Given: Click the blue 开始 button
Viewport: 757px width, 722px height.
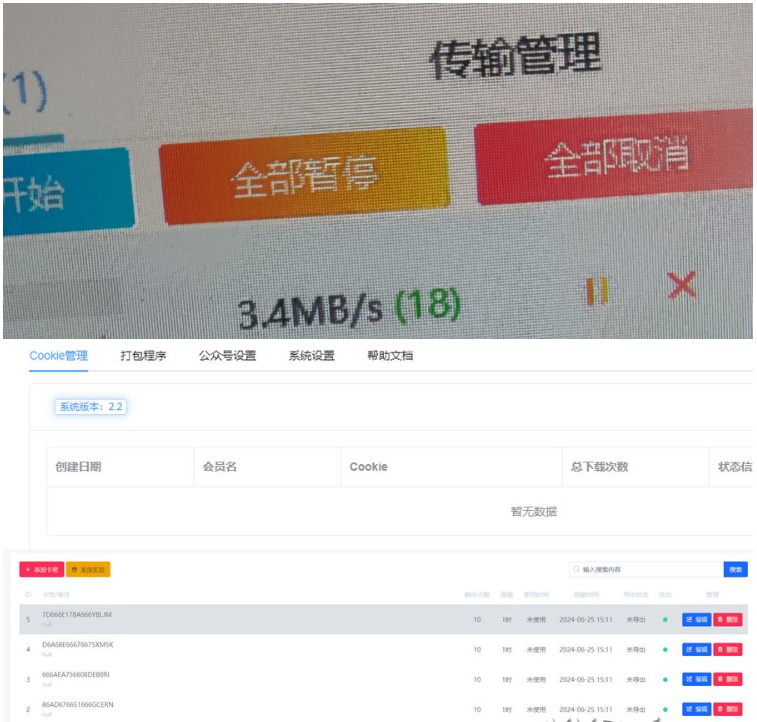Looking at the screenshot, I should pos(60,192).
